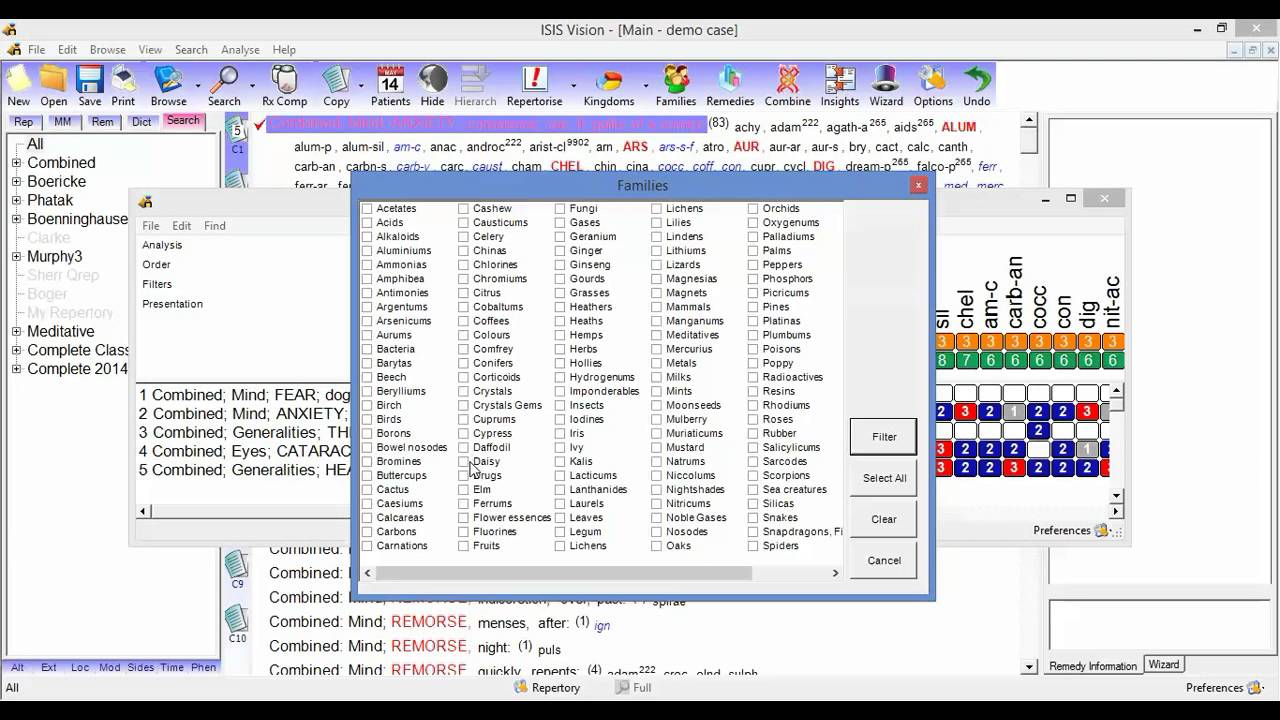
Task: Check the Daisy family checkbox
Action: (464, 462)
